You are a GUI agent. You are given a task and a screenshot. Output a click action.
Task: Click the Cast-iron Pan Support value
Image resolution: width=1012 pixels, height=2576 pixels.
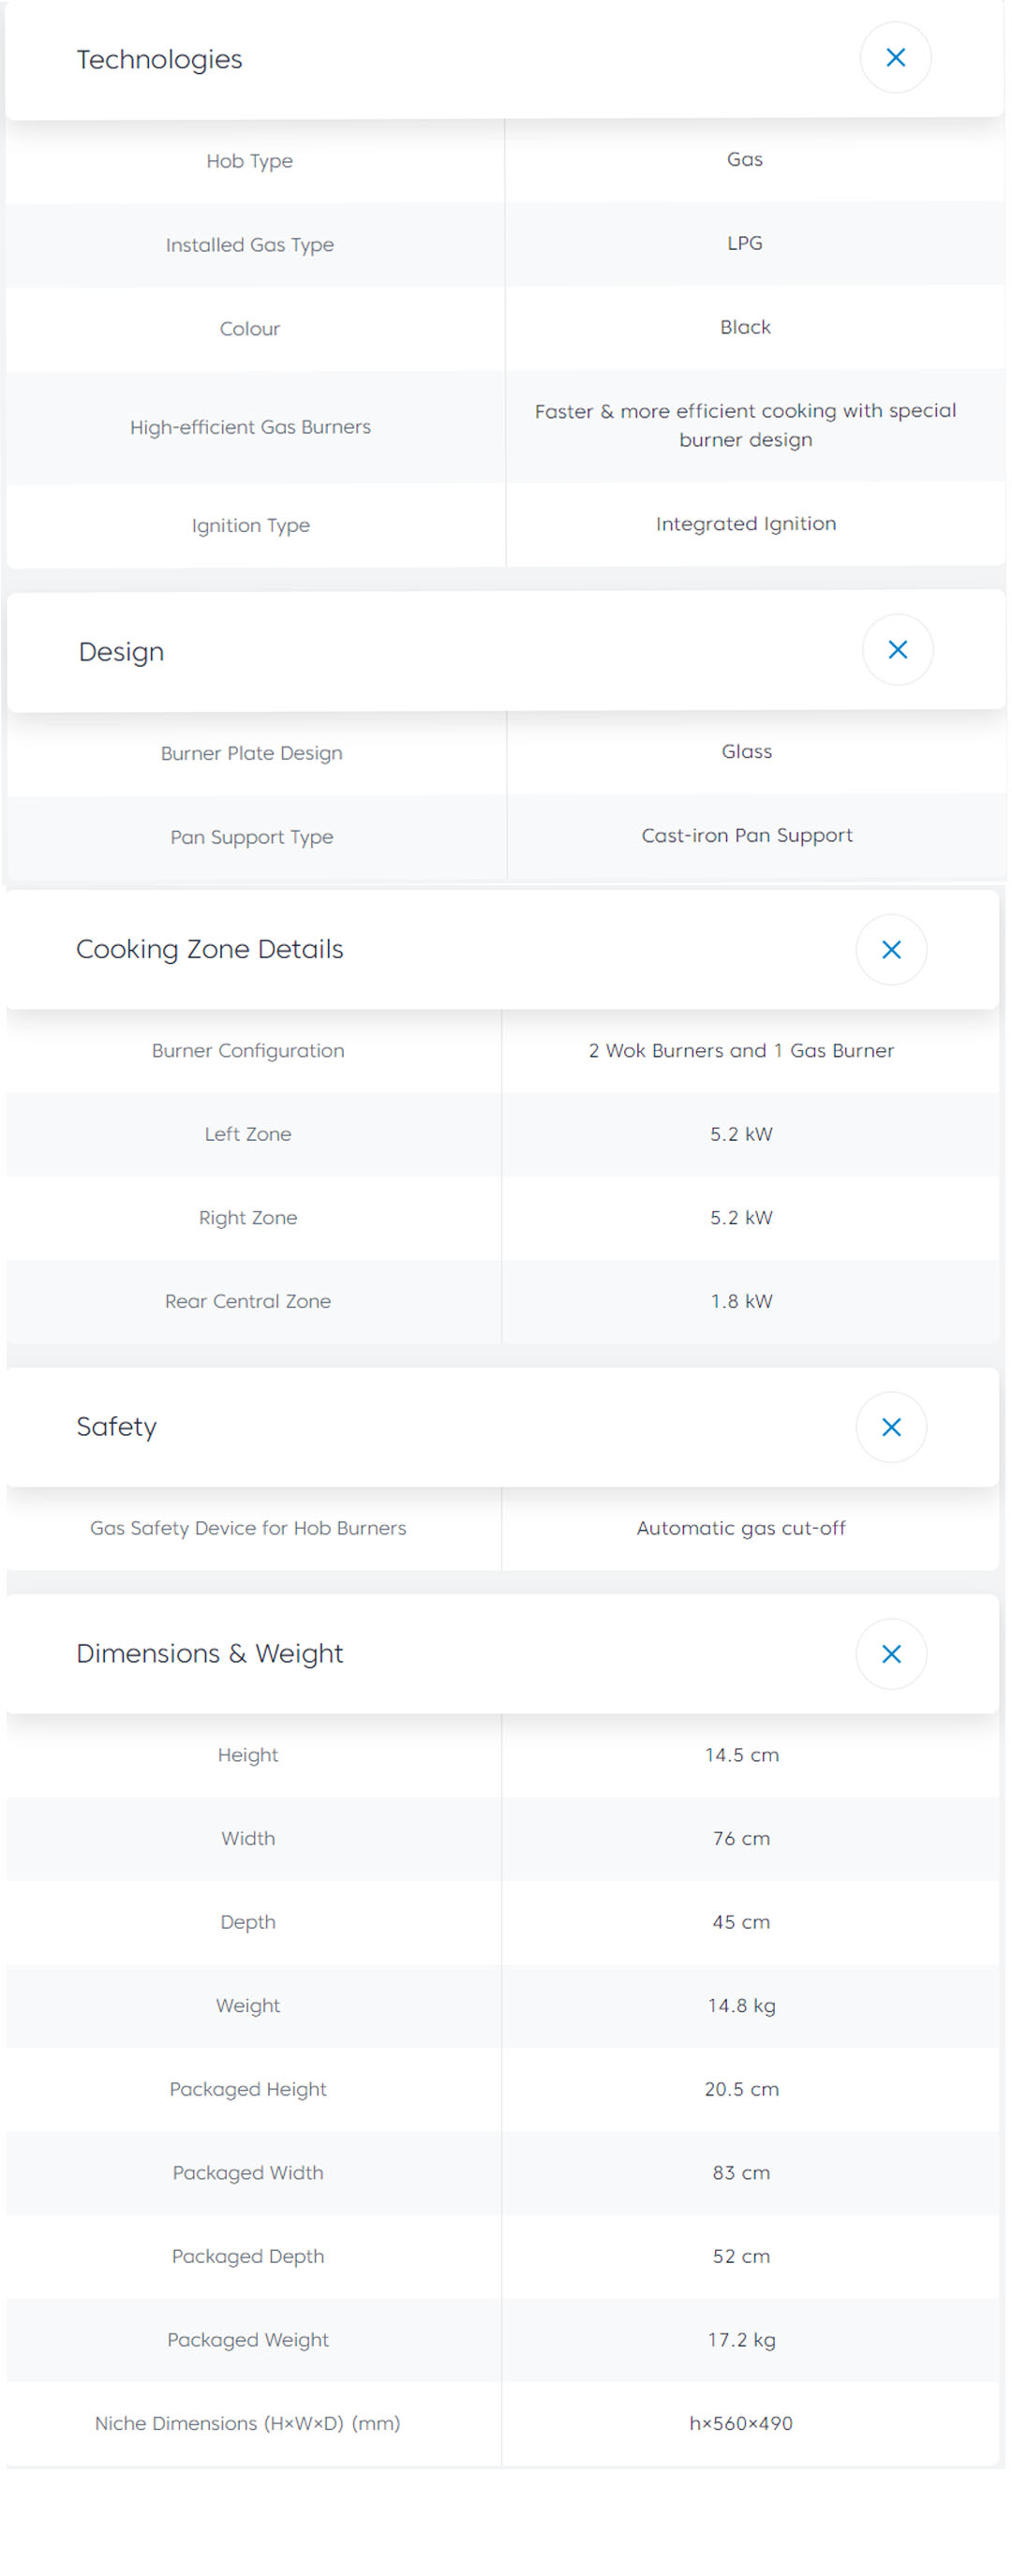point(747,835)
